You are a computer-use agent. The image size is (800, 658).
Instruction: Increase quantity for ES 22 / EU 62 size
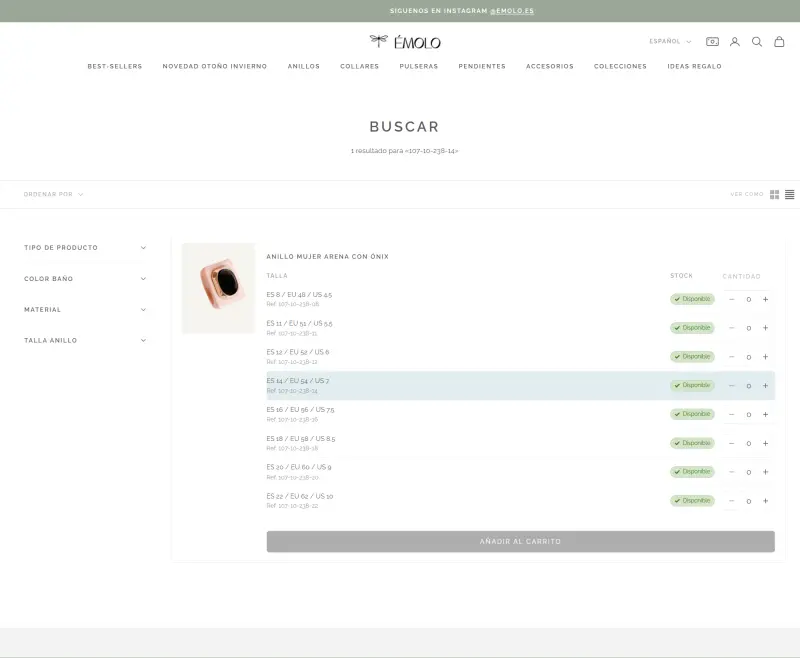(x=765, y=501)
